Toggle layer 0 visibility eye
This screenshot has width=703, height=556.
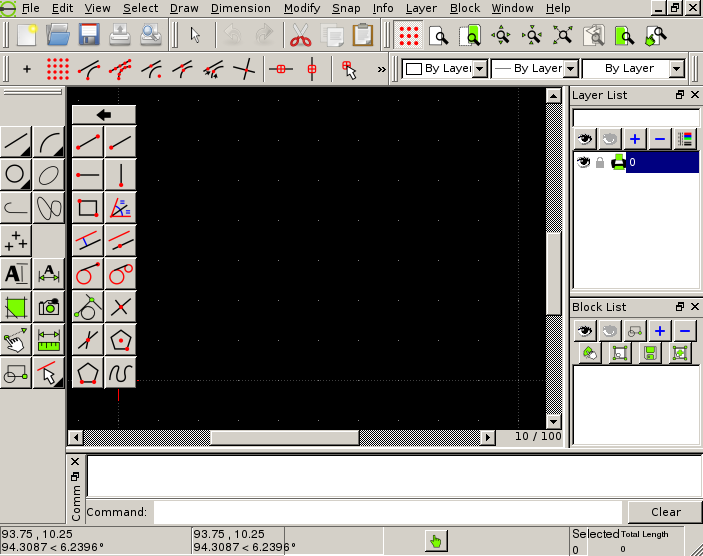(x=583, y=162)
